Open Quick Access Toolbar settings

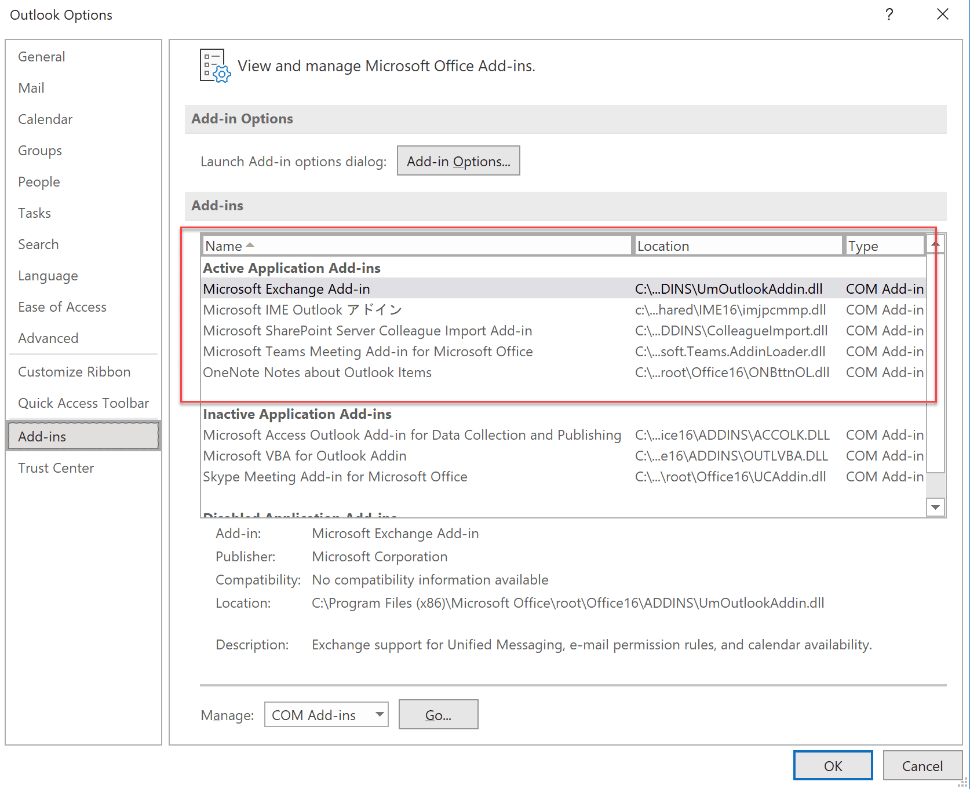pos(84,403)
